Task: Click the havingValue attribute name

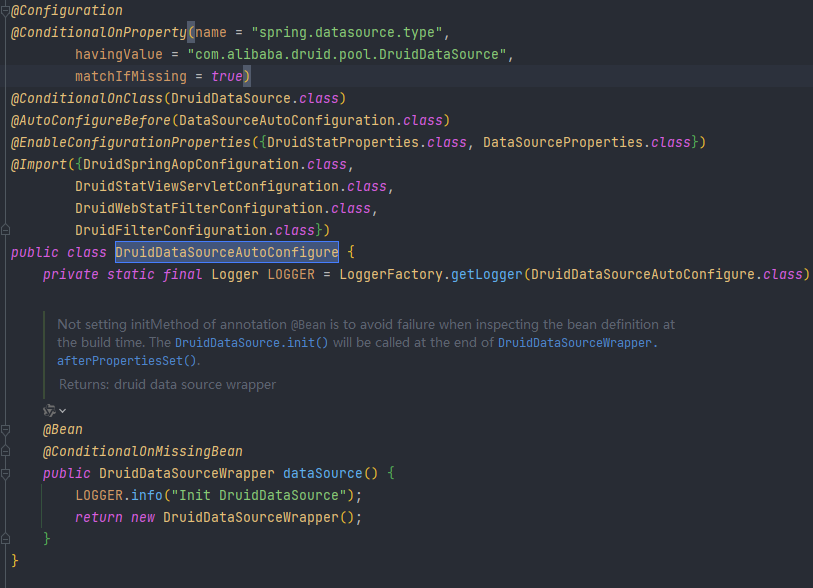Action: pyautogui.click(x=119, y=54)
